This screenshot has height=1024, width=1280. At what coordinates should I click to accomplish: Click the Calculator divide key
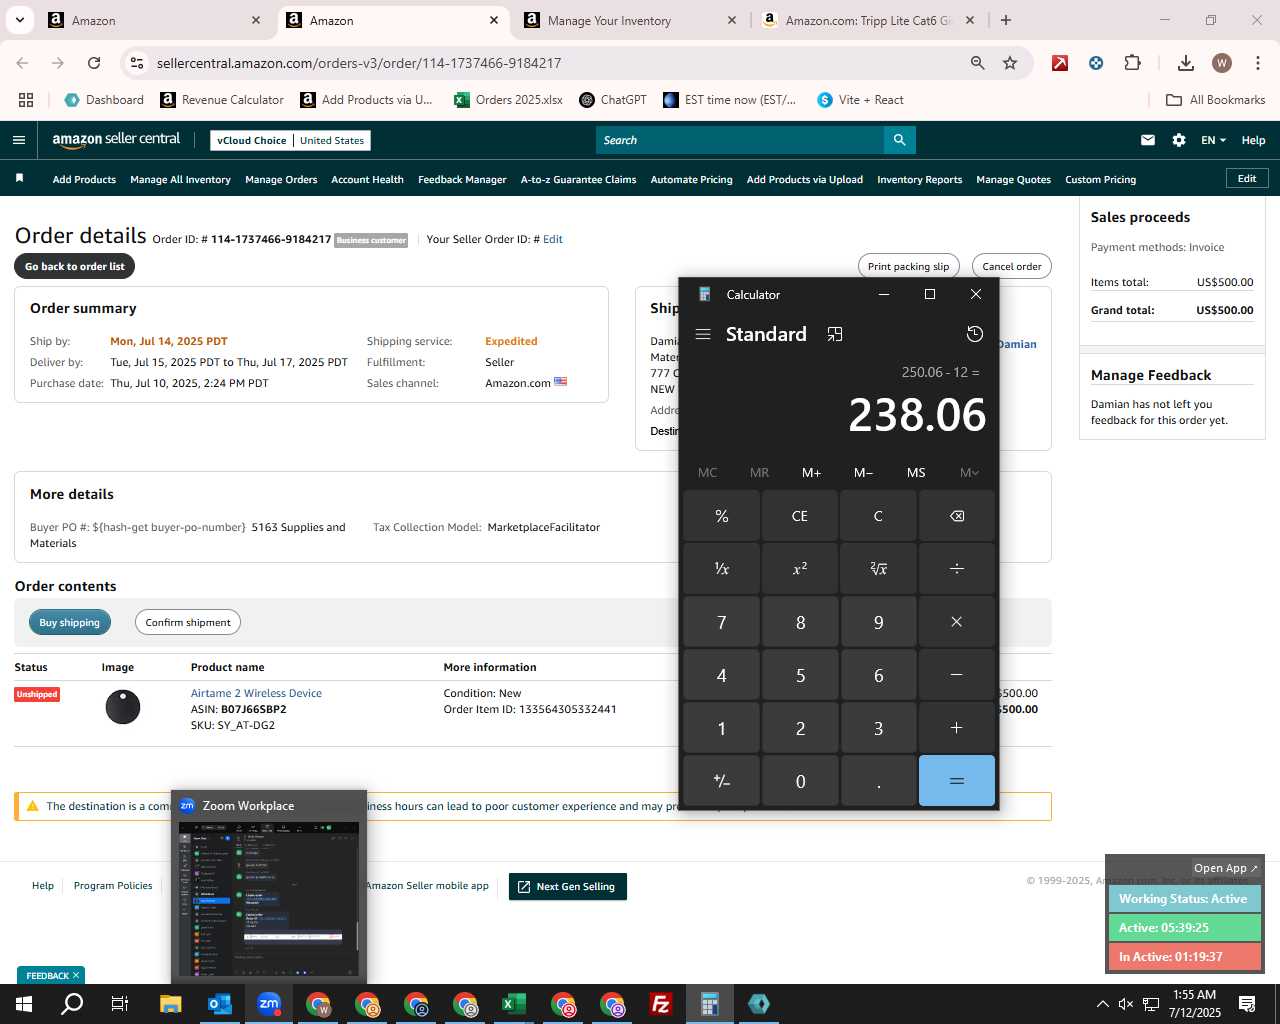pyautogui.click(x=957, y=568)
